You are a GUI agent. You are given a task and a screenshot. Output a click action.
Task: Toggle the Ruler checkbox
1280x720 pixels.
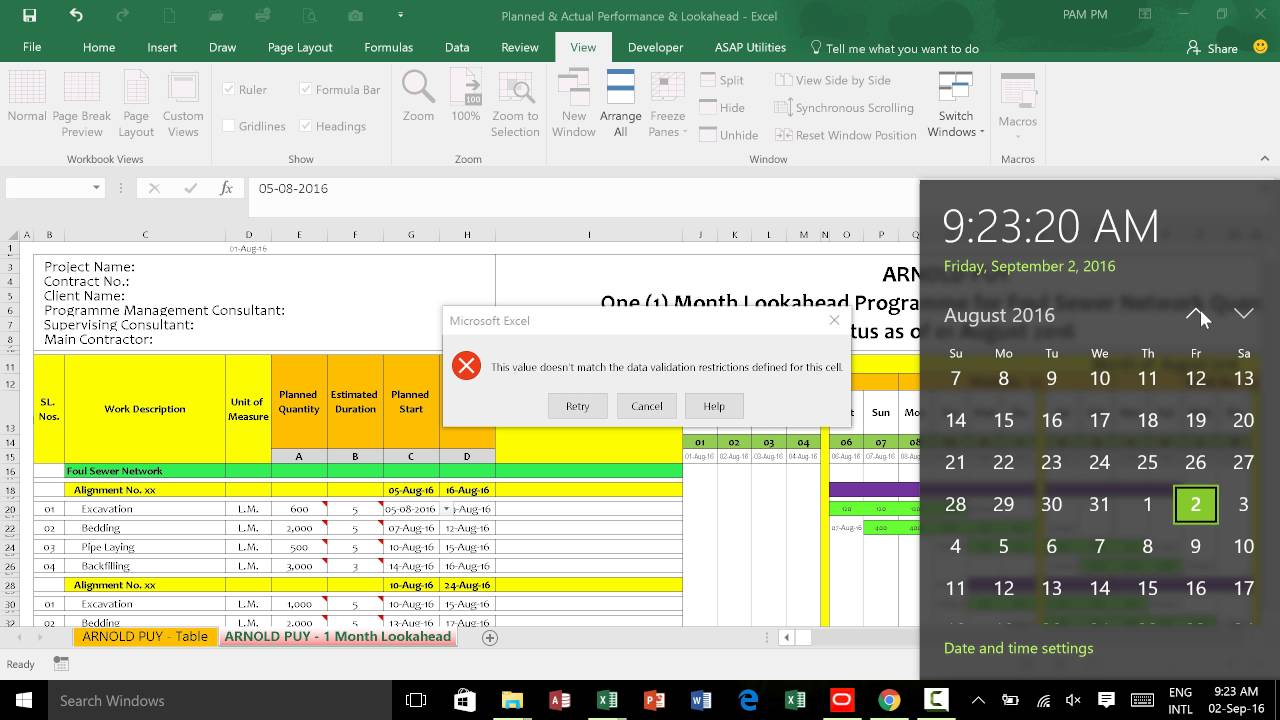(229, 89)
